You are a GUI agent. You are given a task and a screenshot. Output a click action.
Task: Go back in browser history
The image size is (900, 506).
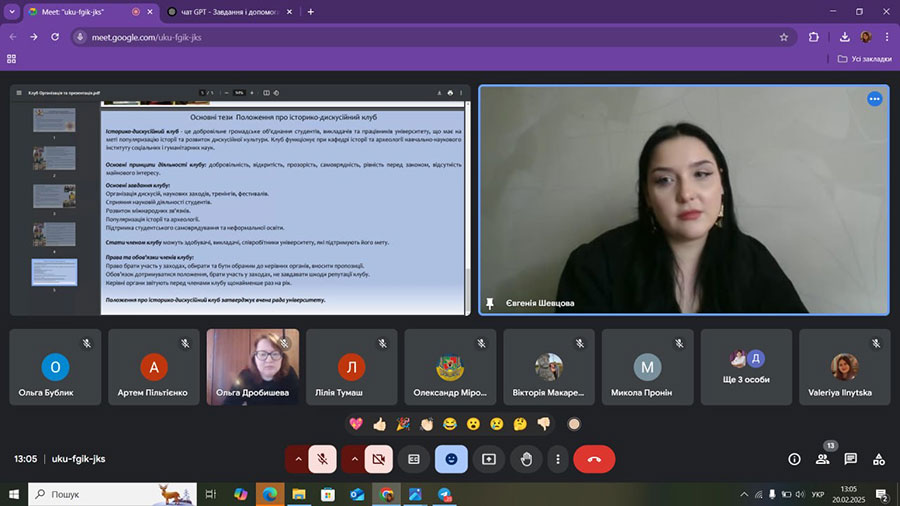(13, 37)
